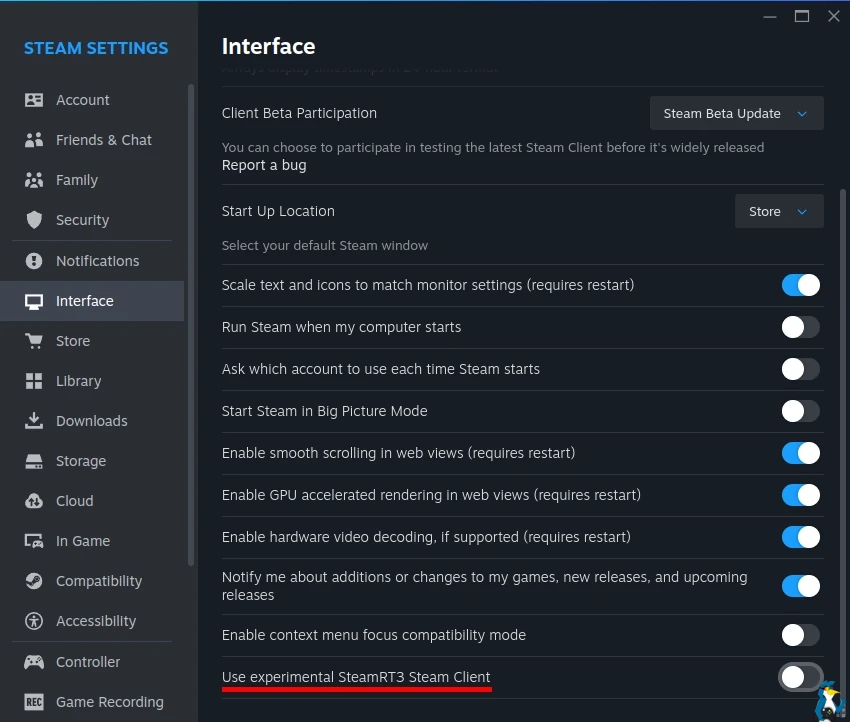Click the Security shield icon
850x722 pixels.
34,220
